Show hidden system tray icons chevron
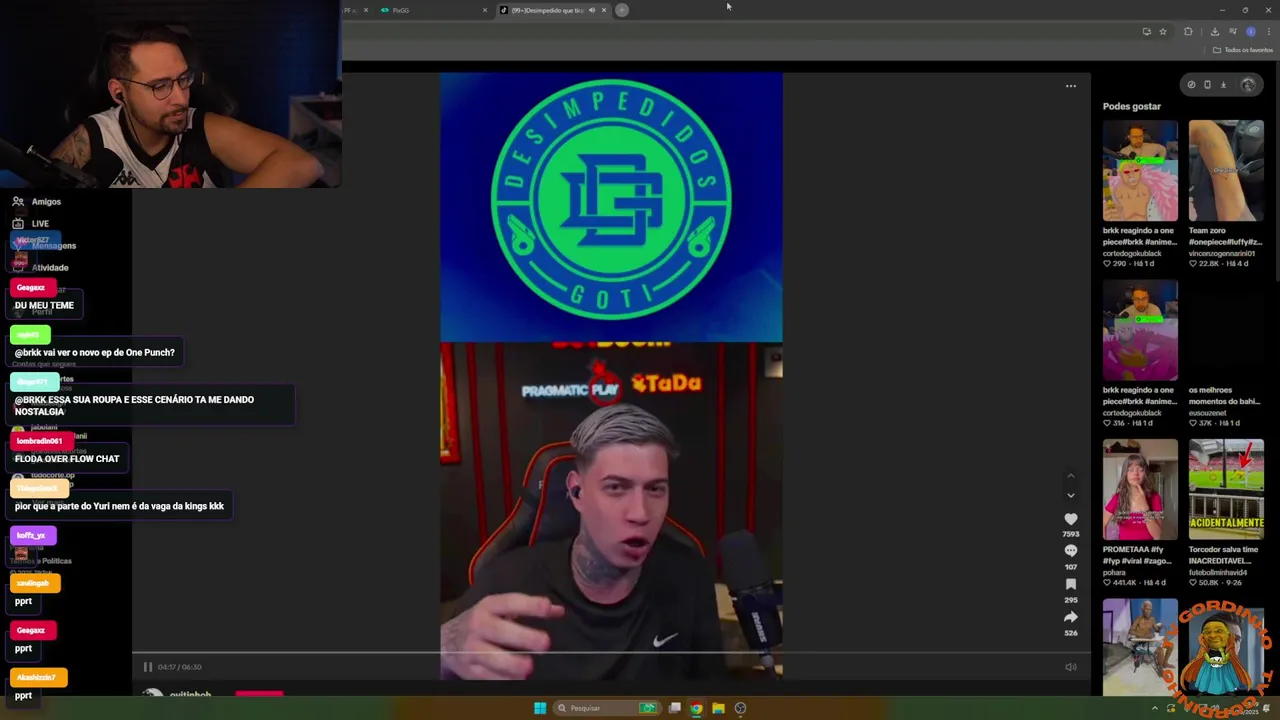The width and height of the screenshot is (1280, 720). (1155, 708)
